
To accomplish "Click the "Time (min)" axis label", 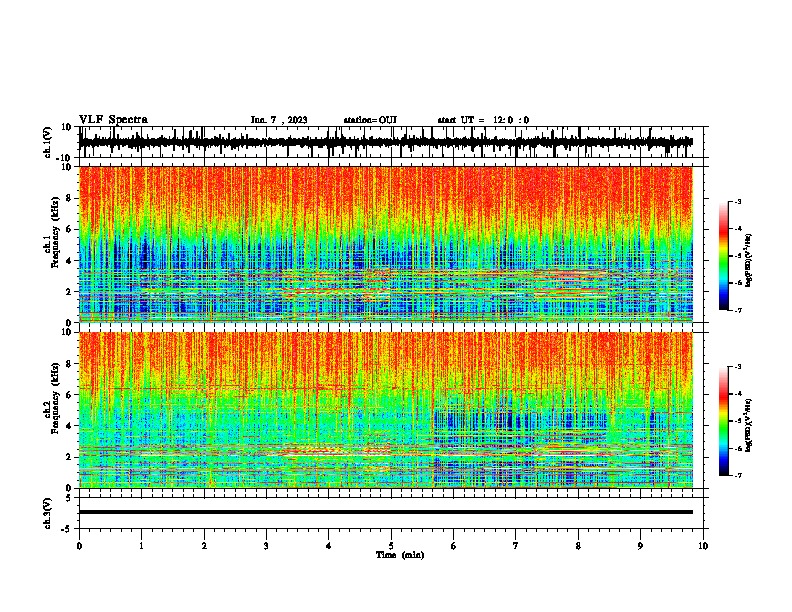I will click(400, 555).
